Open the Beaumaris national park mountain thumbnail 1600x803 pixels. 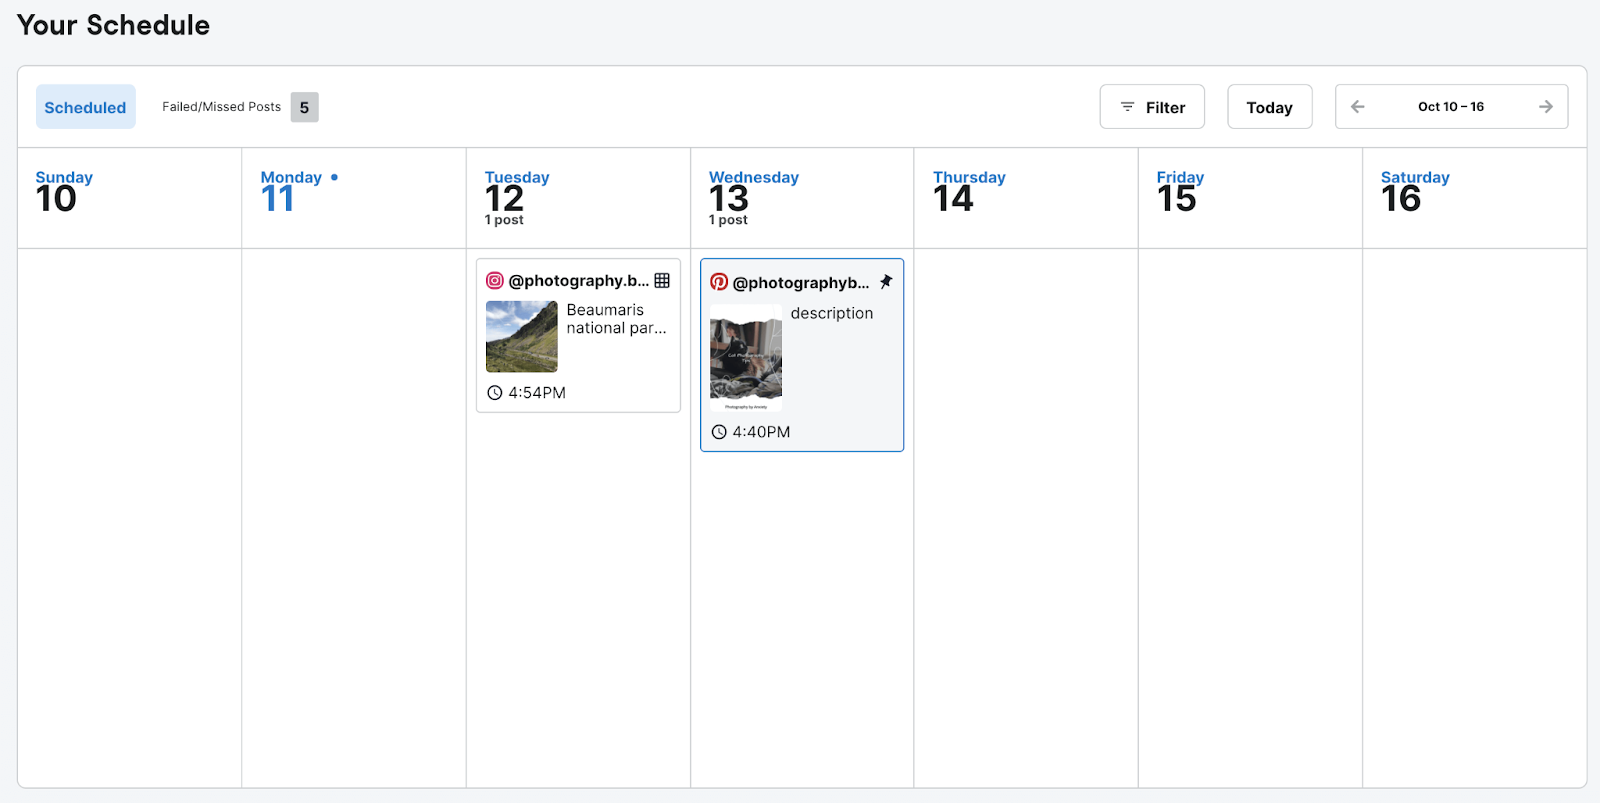(x=521, y=337)
